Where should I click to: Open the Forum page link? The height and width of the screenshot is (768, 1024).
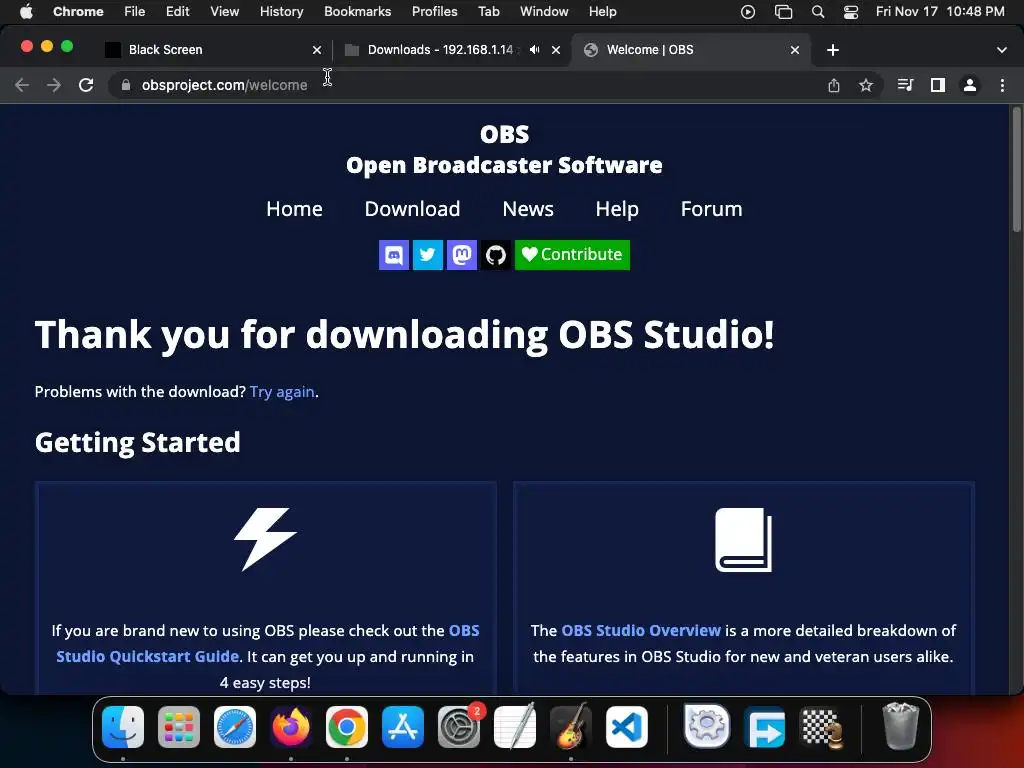[711, 209]
